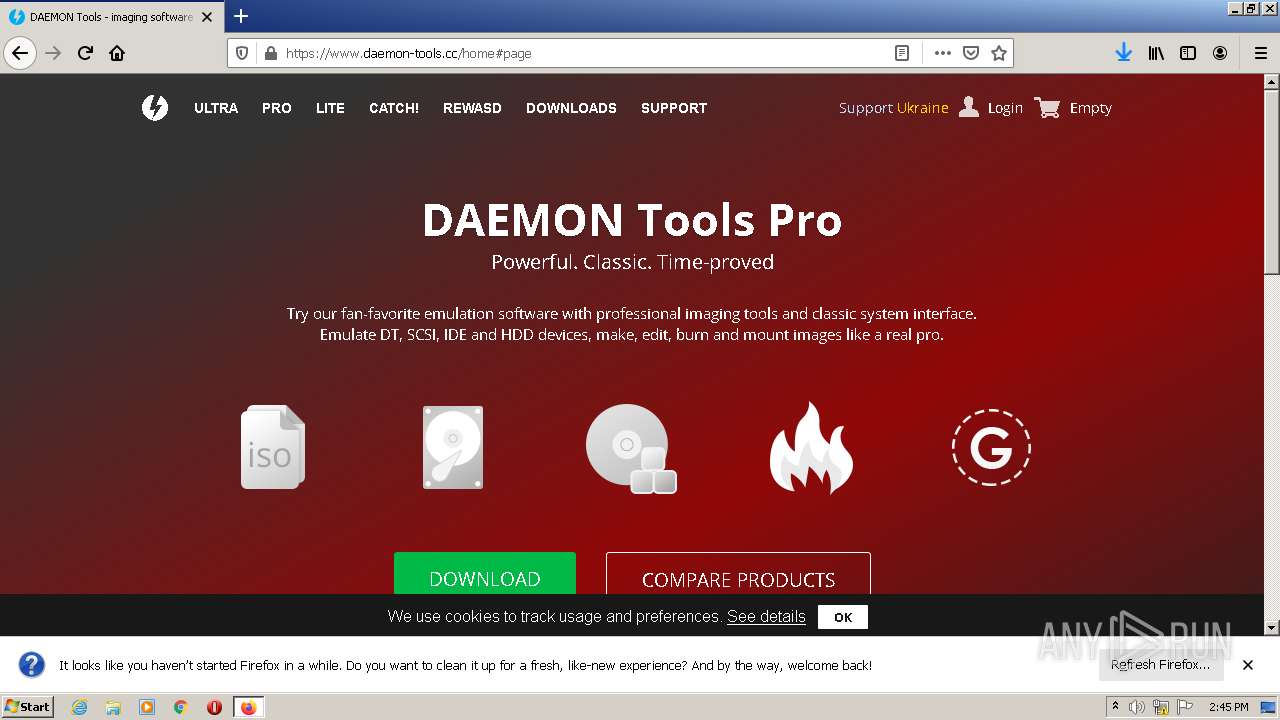Open the ULTRA menu item
The width and height of the screenshot is (1280, 720).
[216, 108]
